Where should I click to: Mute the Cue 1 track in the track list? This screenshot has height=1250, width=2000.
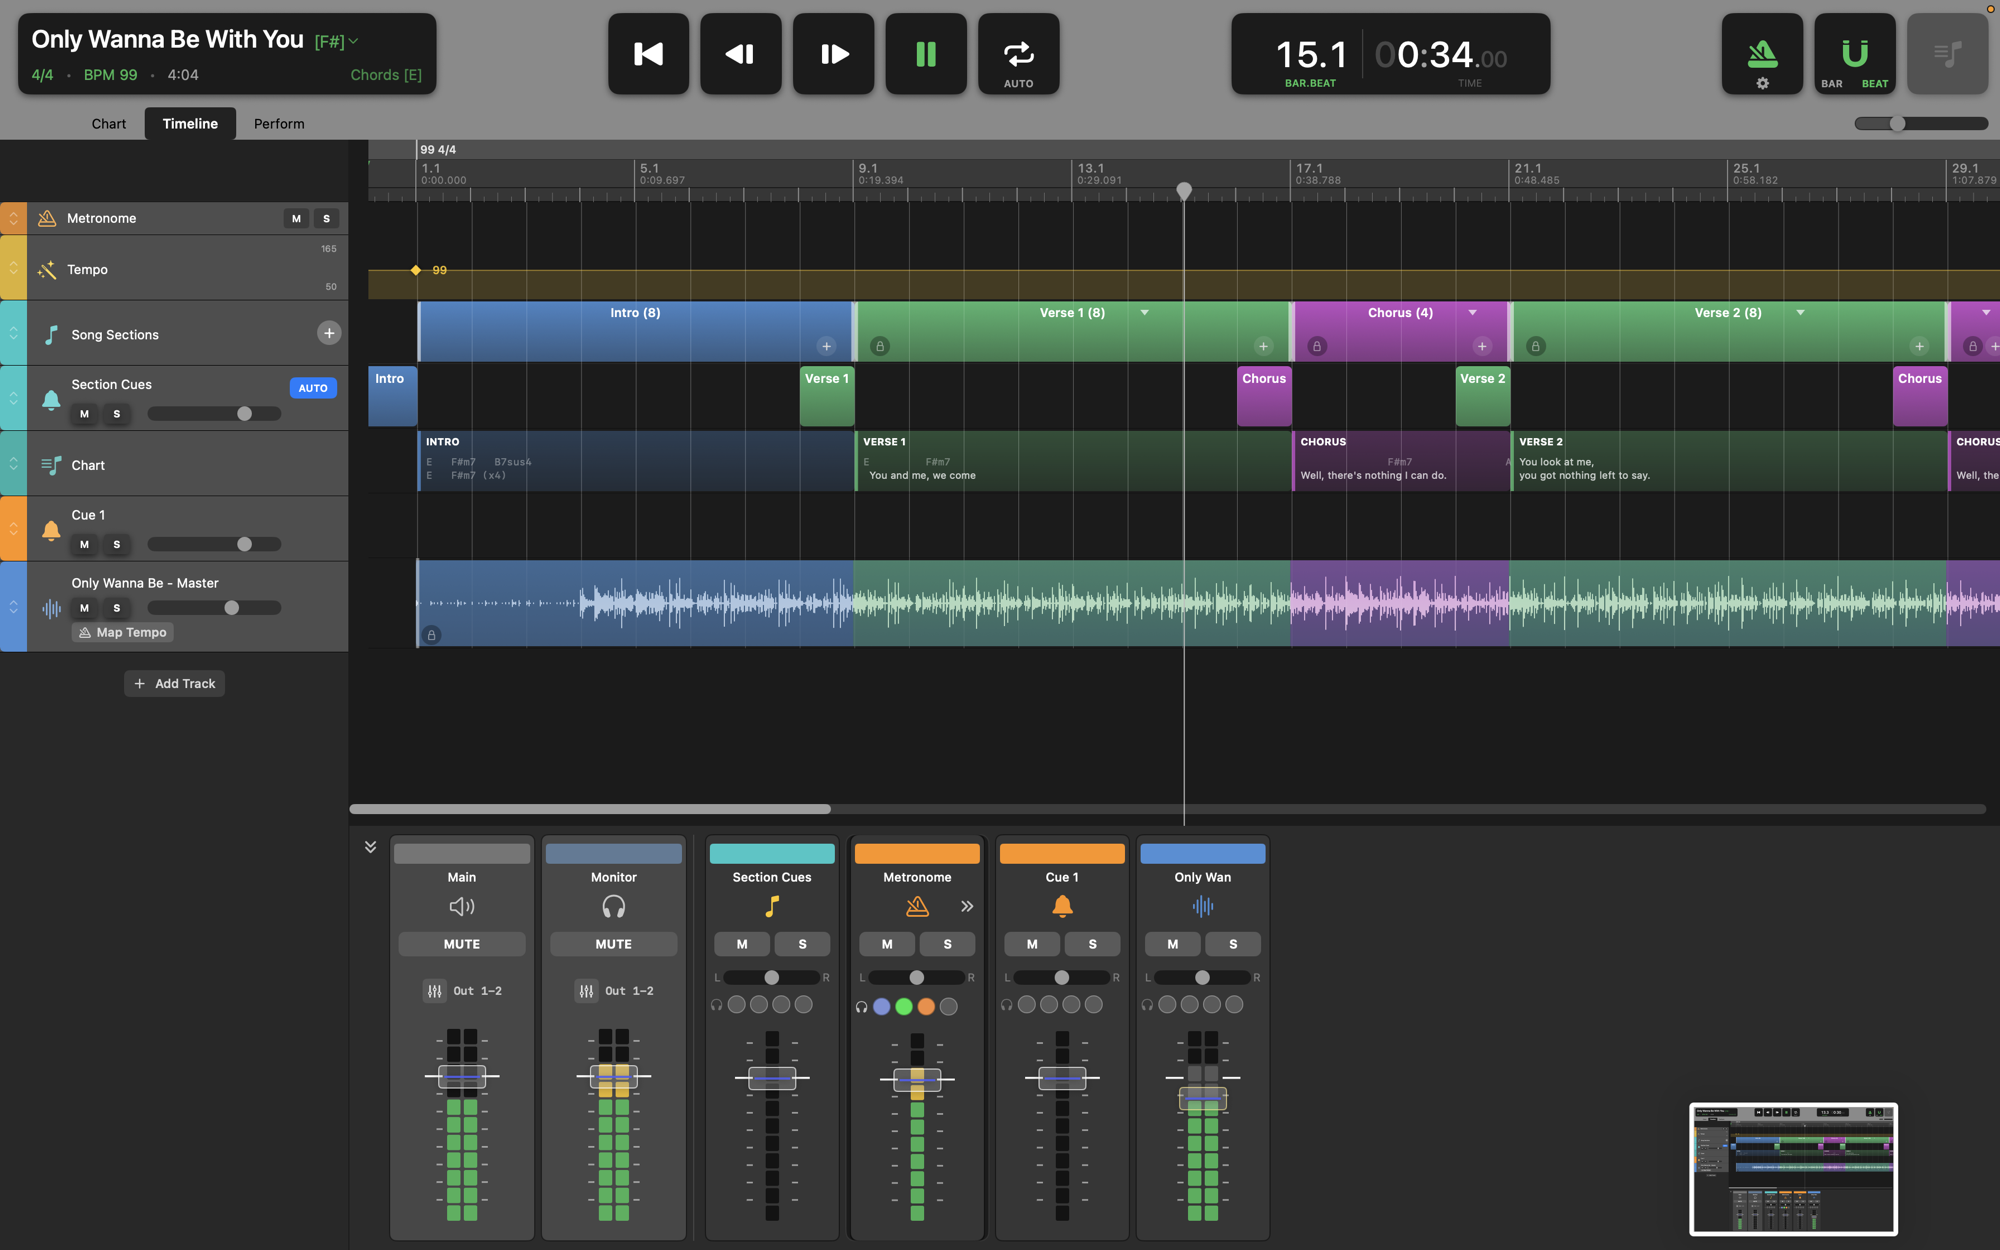pos(84,545)
